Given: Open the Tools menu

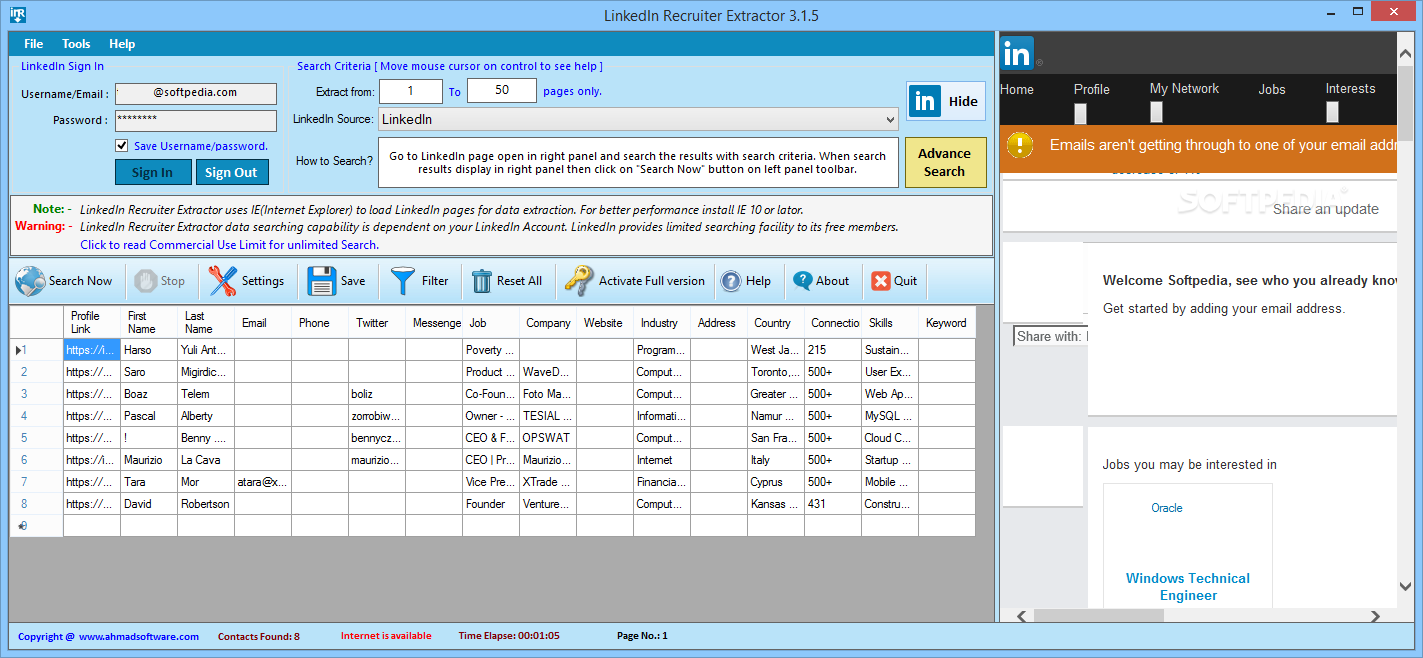Looking at the screenshot, I should pos(76,44).
